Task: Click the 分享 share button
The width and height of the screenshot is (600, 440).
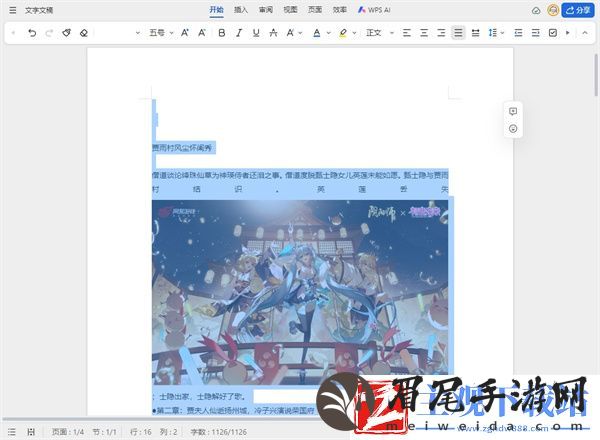Action: [x=580, y=10]
